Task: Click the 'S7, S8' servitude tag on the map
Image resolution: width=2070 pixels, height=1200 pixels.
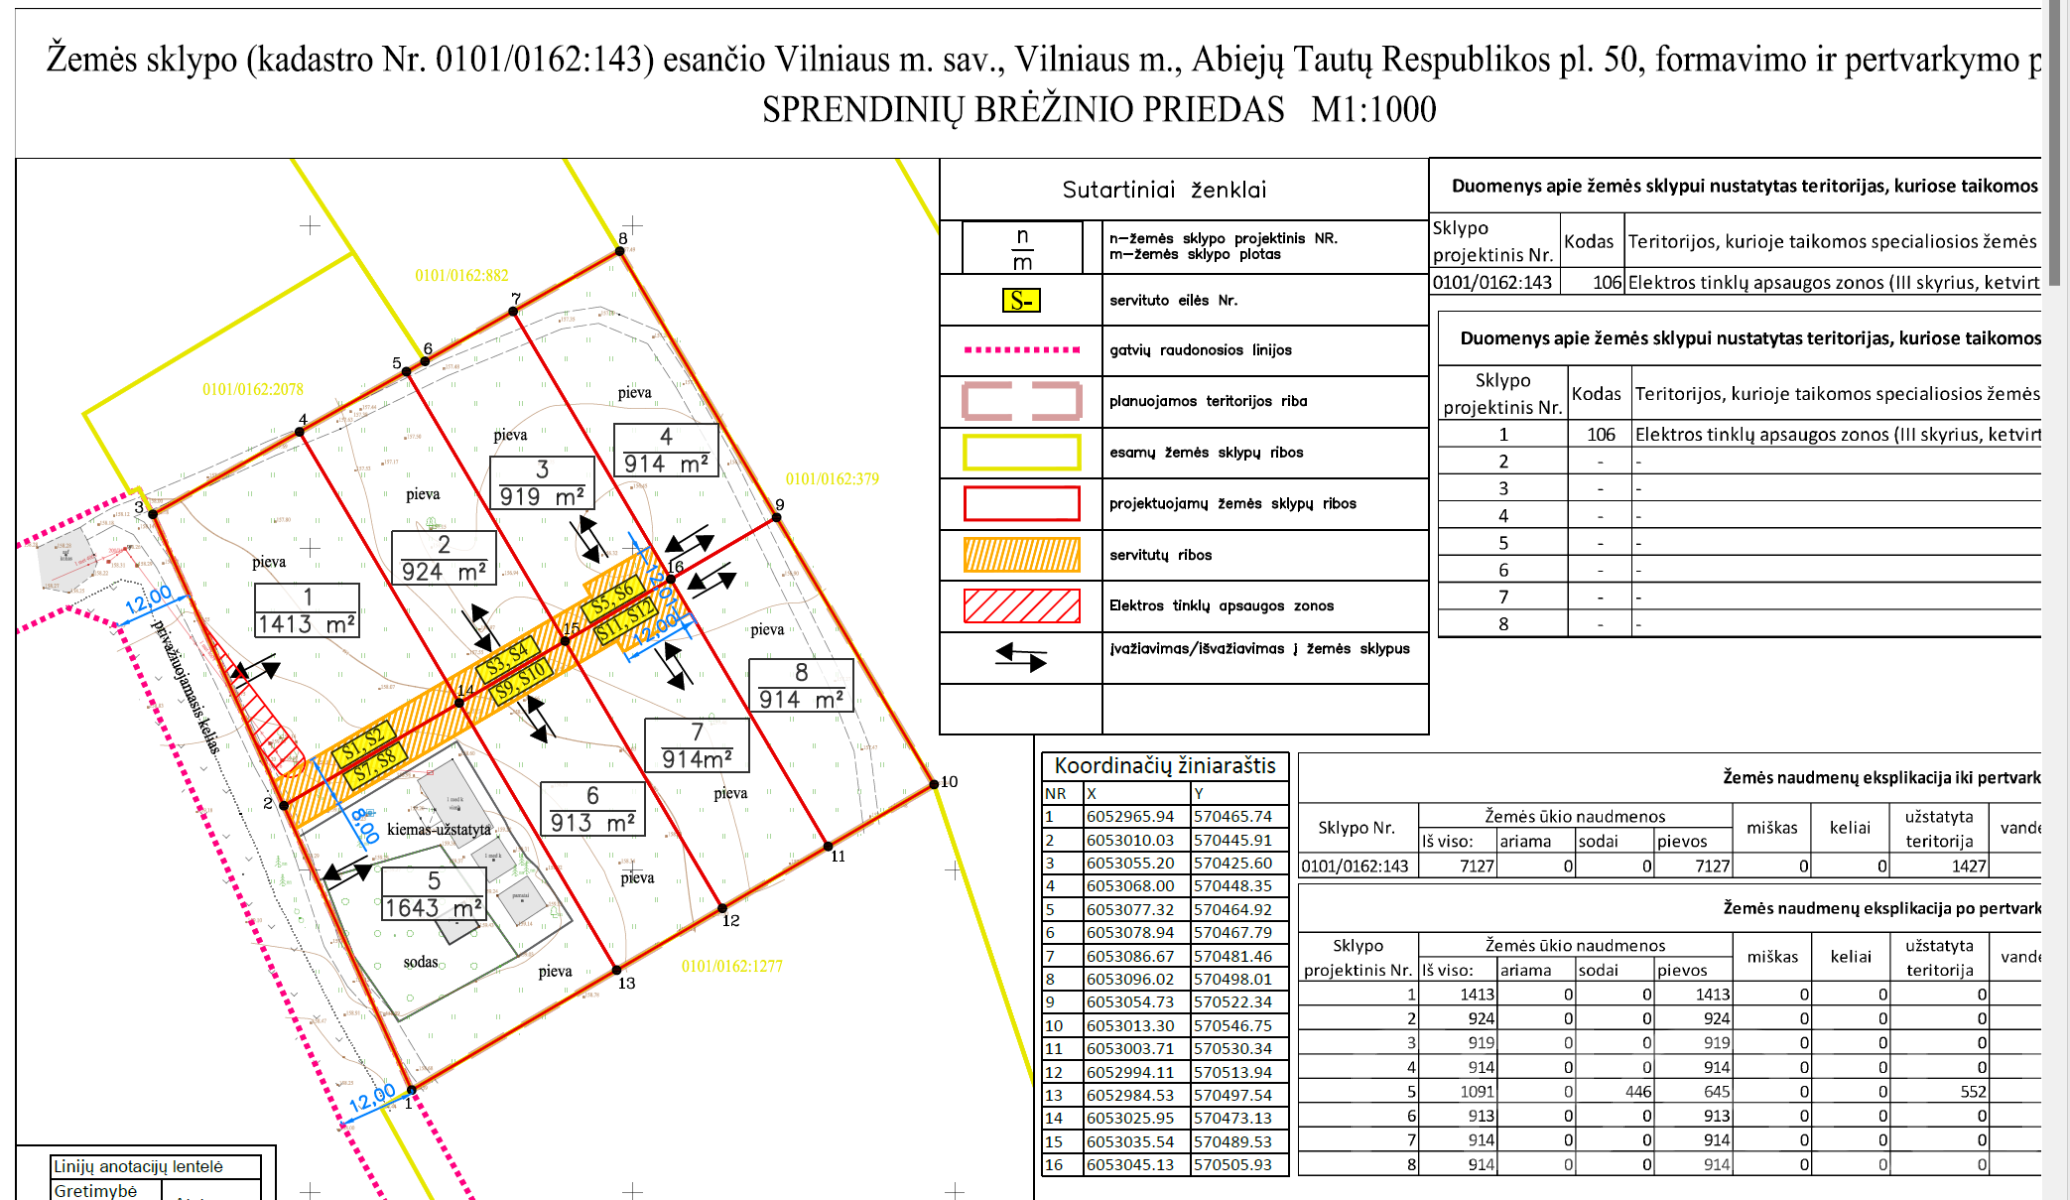Action: pyautogui.click(x=377, y=765)
